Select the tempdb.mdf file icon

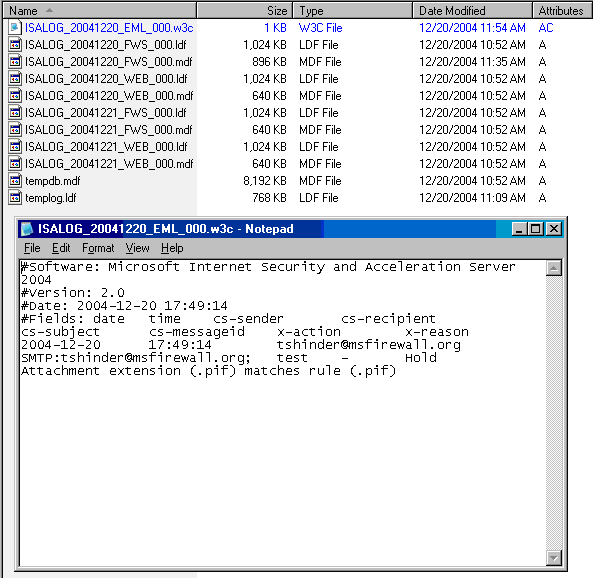15,181
